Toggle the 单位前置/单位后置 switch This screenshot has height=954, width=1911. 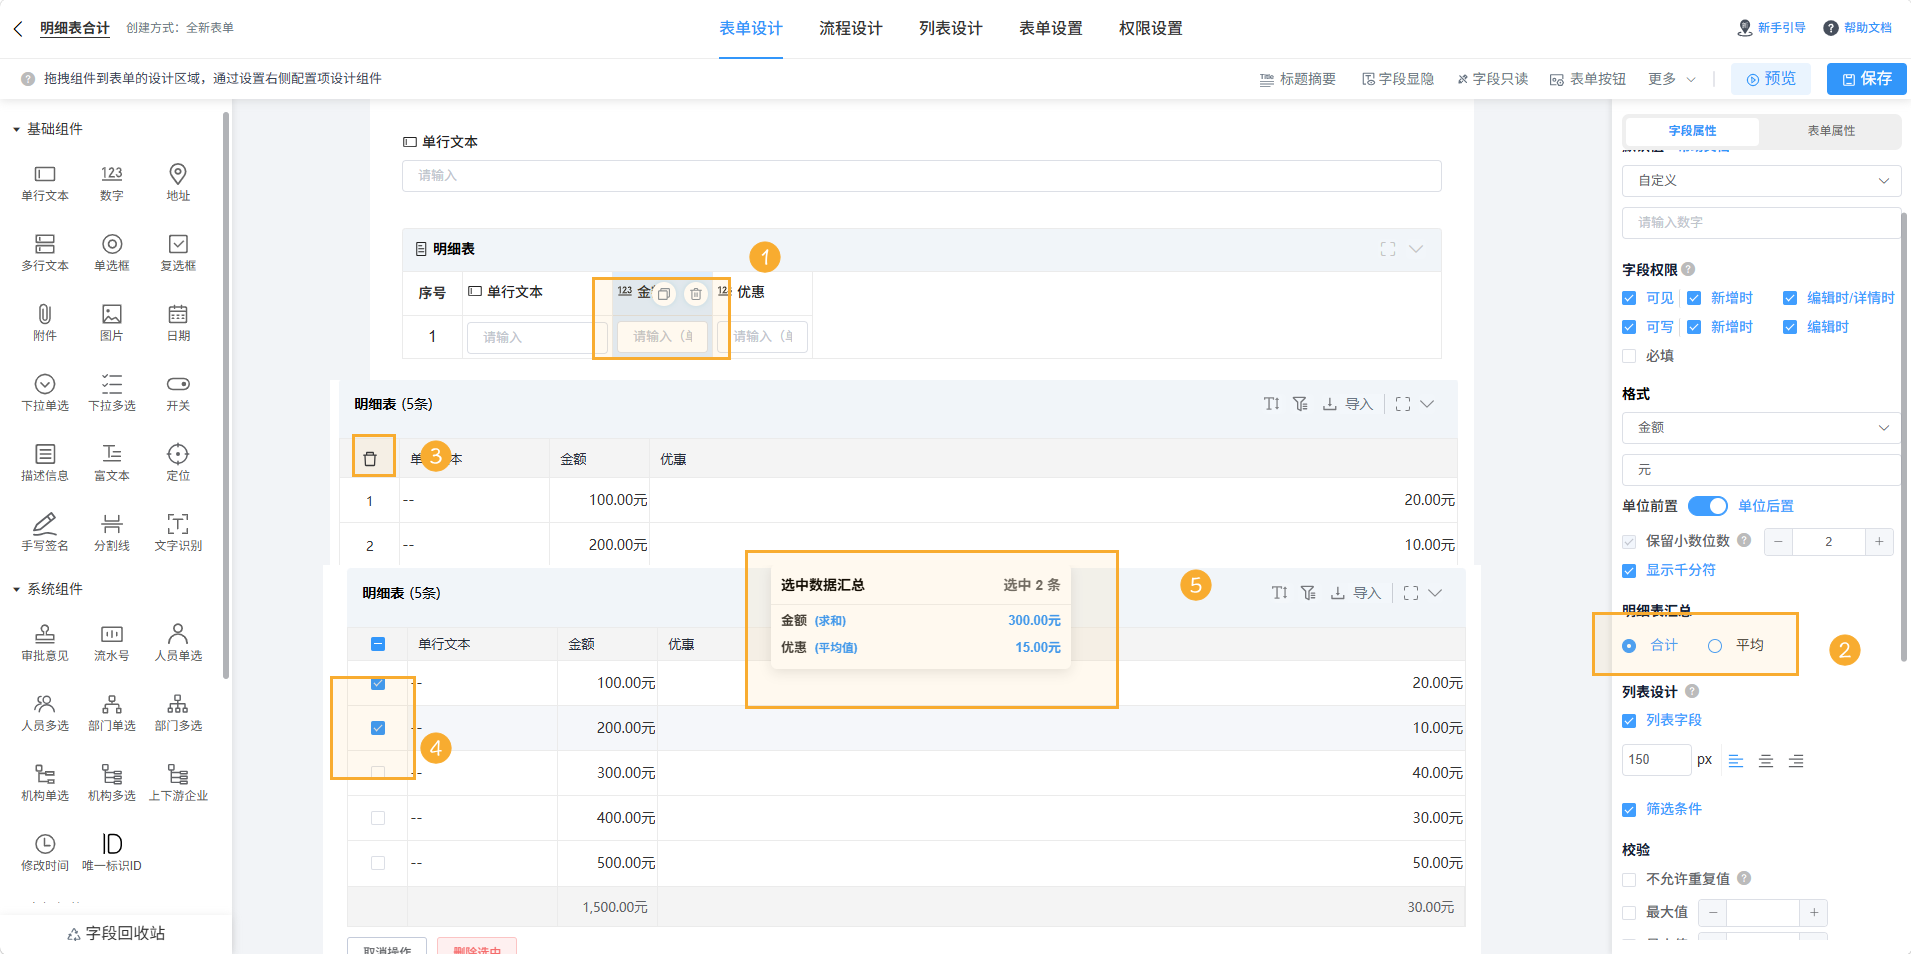coord(1707,506)
